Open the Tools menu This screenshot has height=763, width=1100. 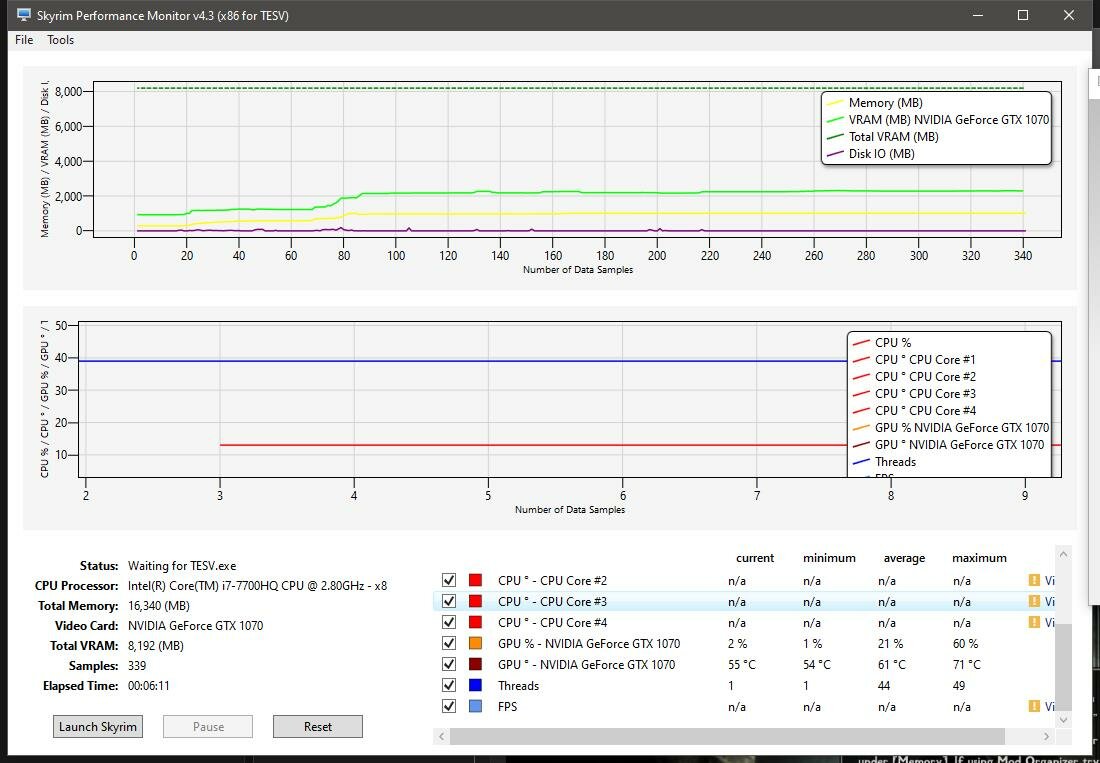pos(60,40)
